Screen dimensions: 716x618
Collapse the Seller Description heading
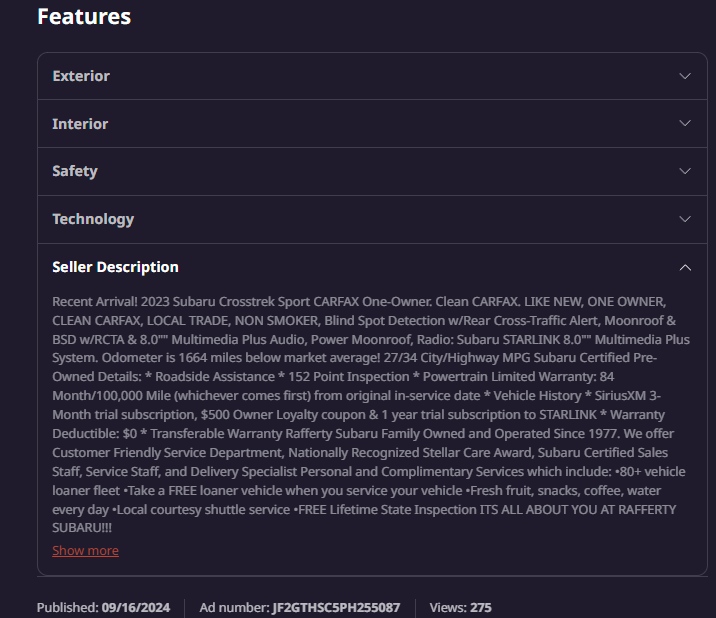(x=115, y=267)
